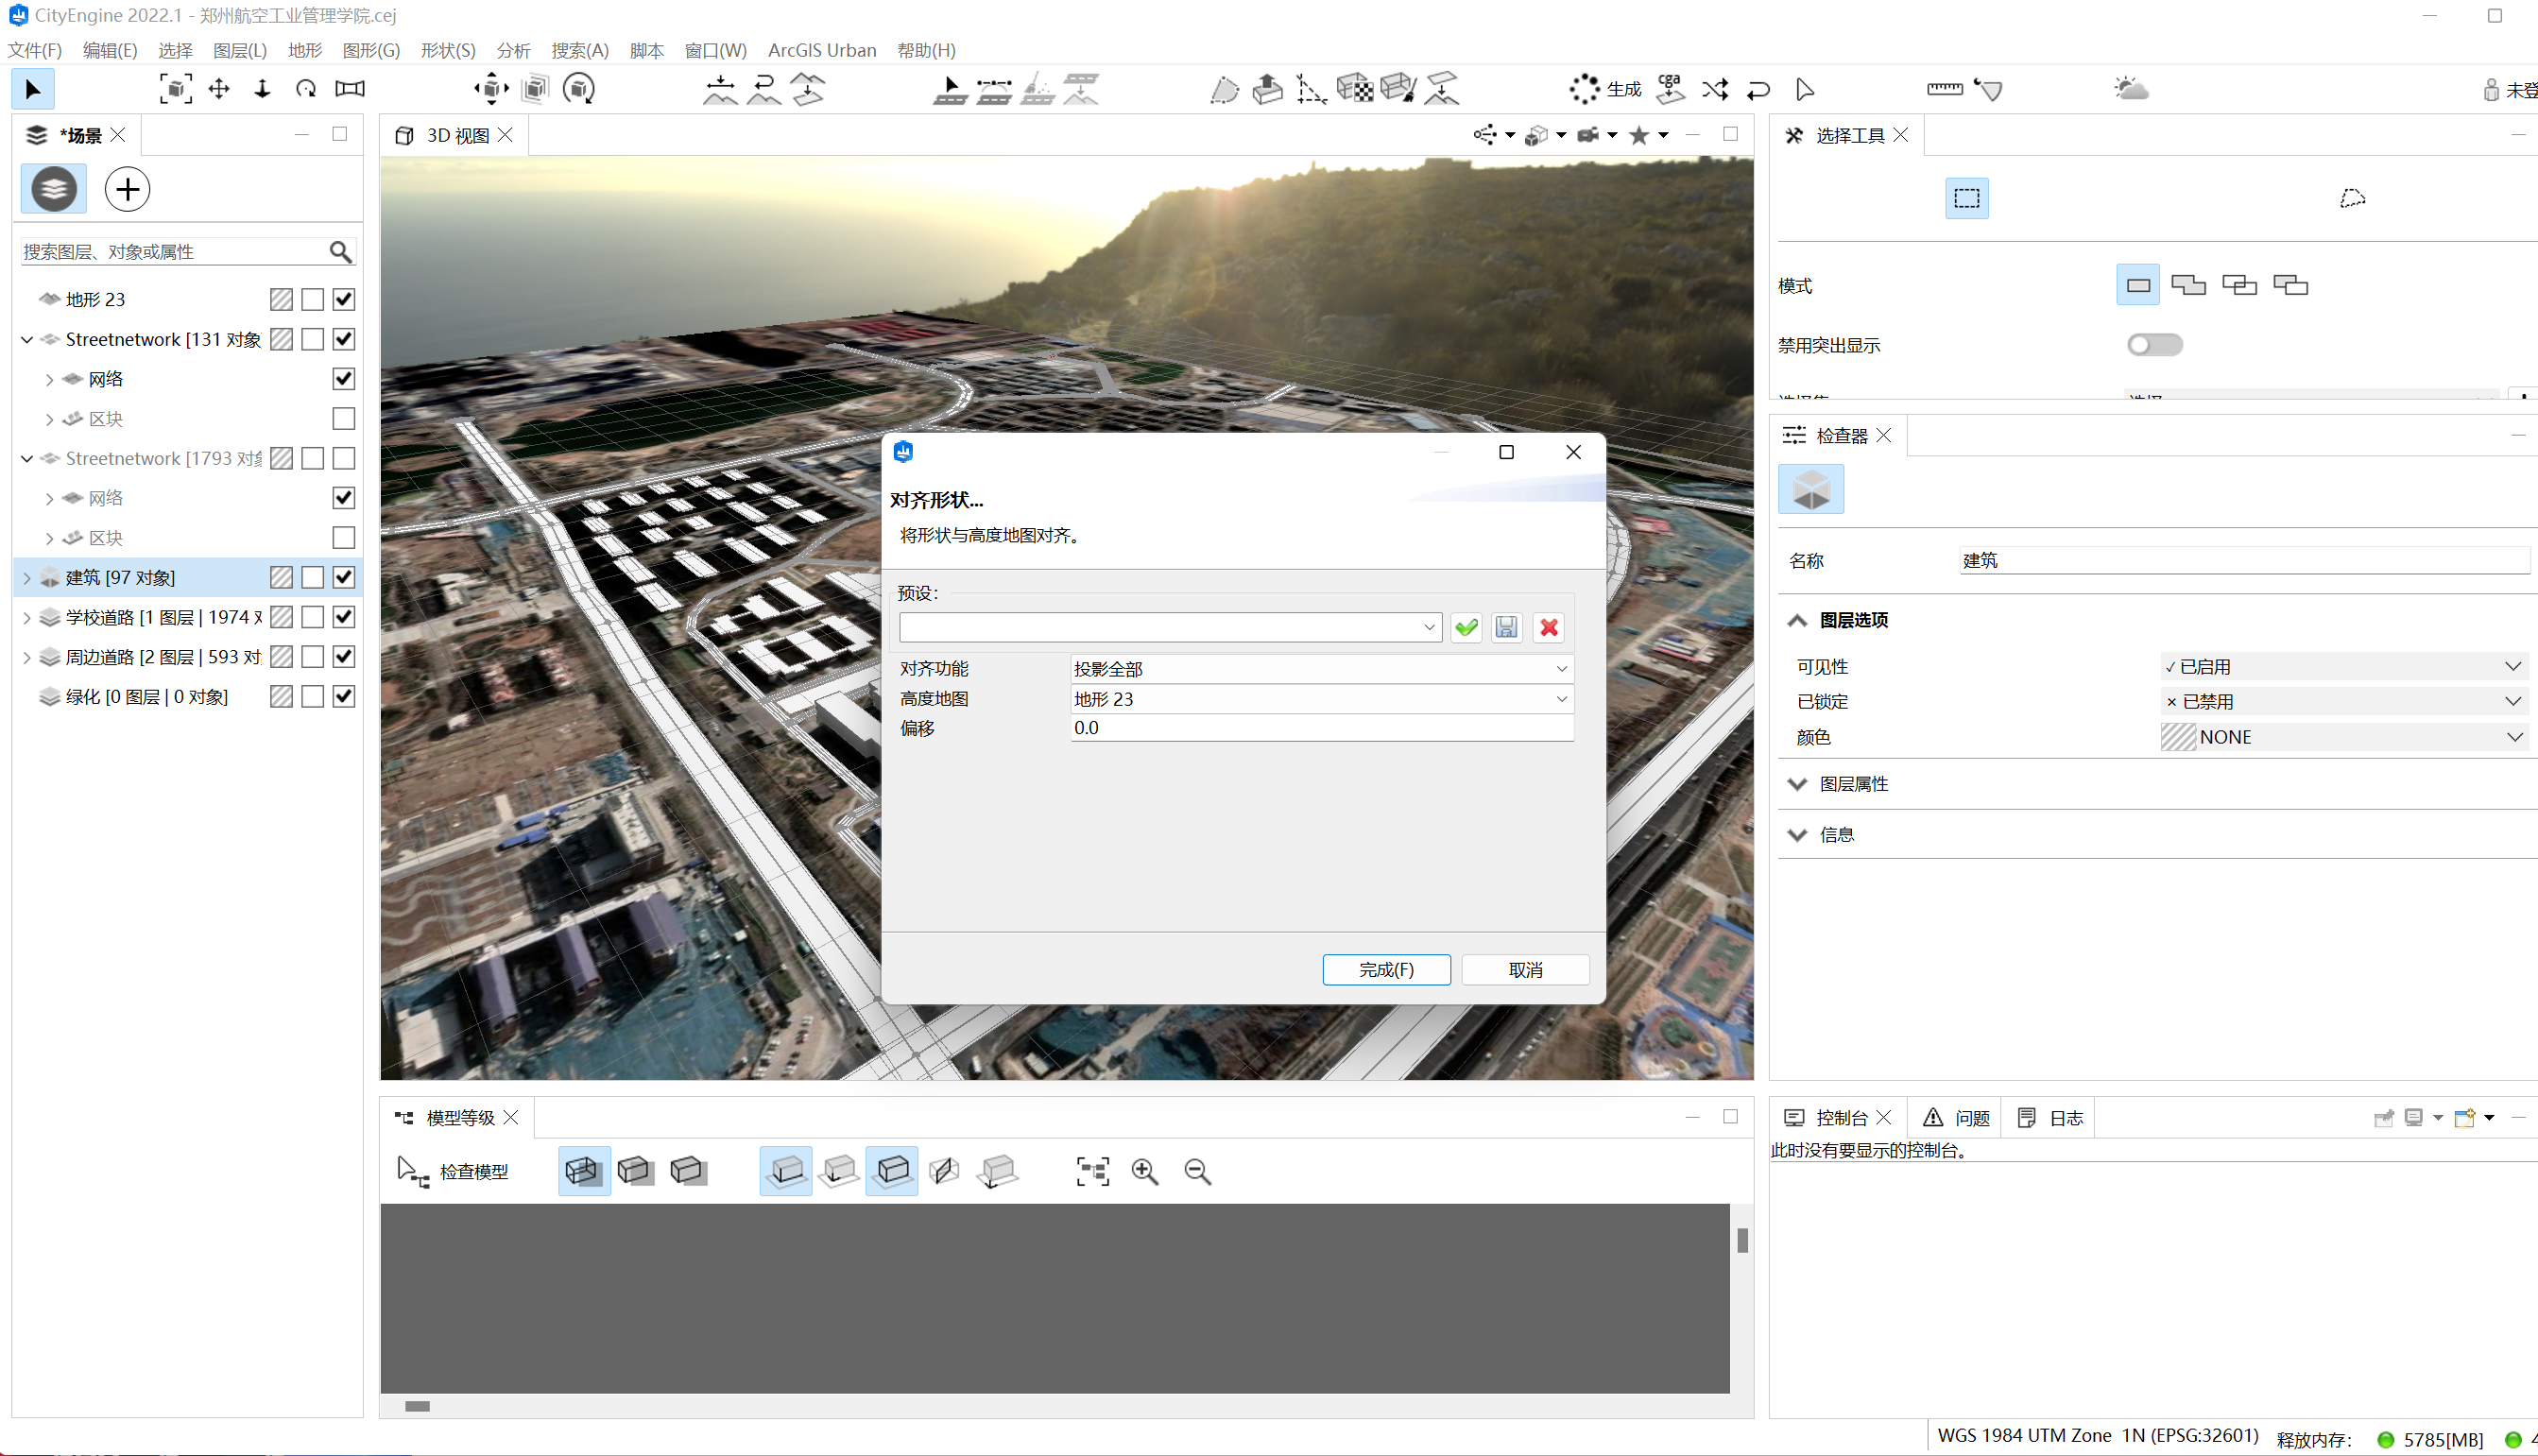Delete preset with the red X icon
This screenshot has height=1456, width=2538.
pyautogui.click(x=1548, y=627)
